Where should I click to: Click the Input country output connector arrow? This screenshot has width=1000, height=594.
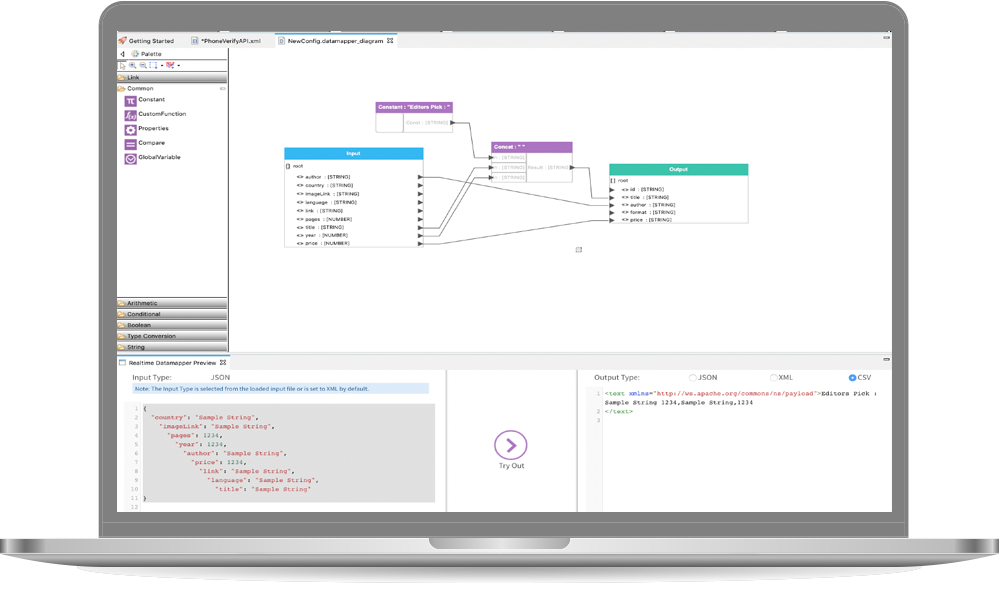tap(420, 186)
